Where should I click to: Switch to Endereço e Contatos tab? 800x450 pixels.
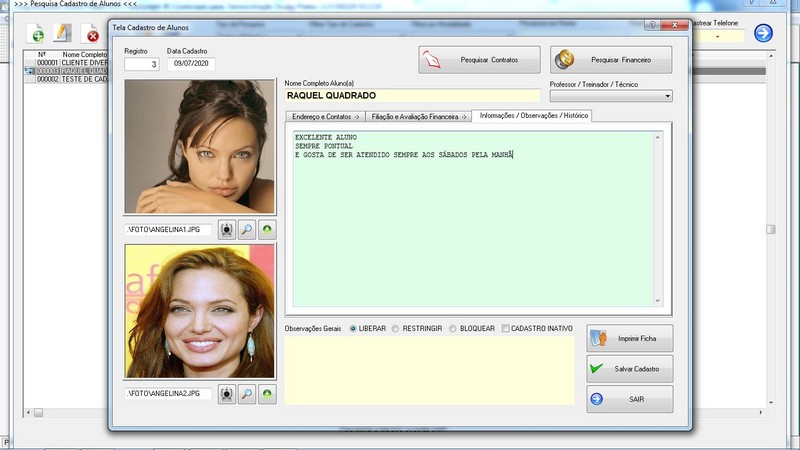point(325,117)
